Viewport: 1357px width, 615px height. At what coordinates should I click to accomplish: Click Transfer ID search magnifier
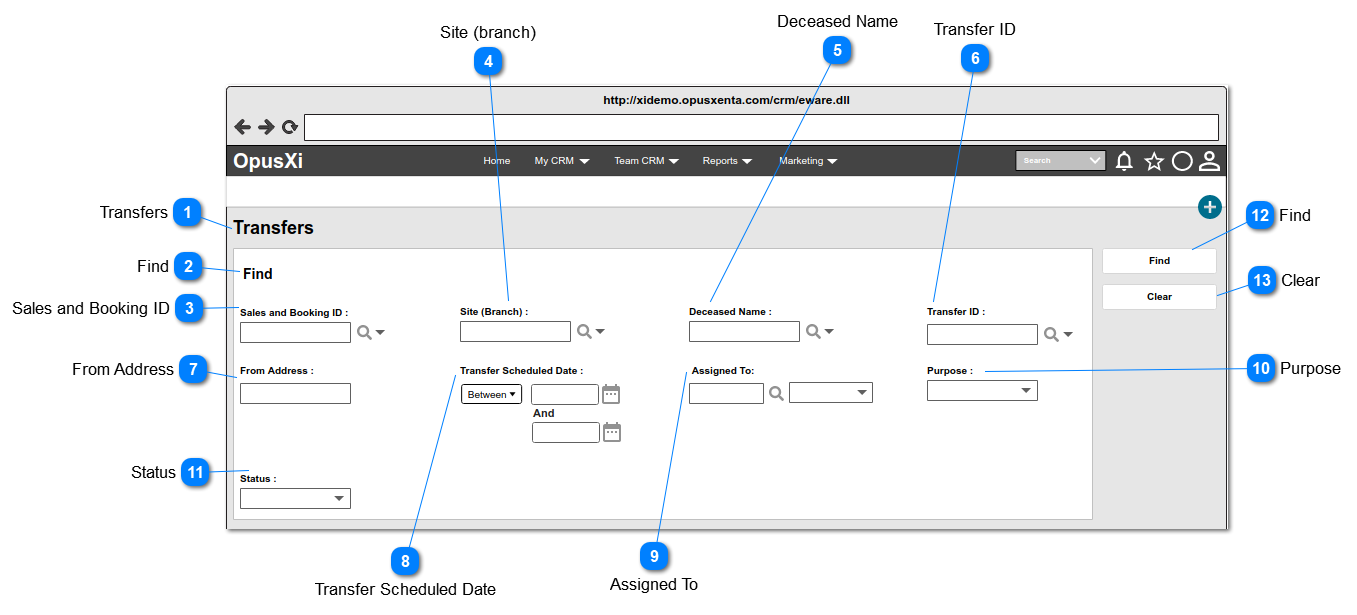pyautogui.click(x=1051, y=334)
